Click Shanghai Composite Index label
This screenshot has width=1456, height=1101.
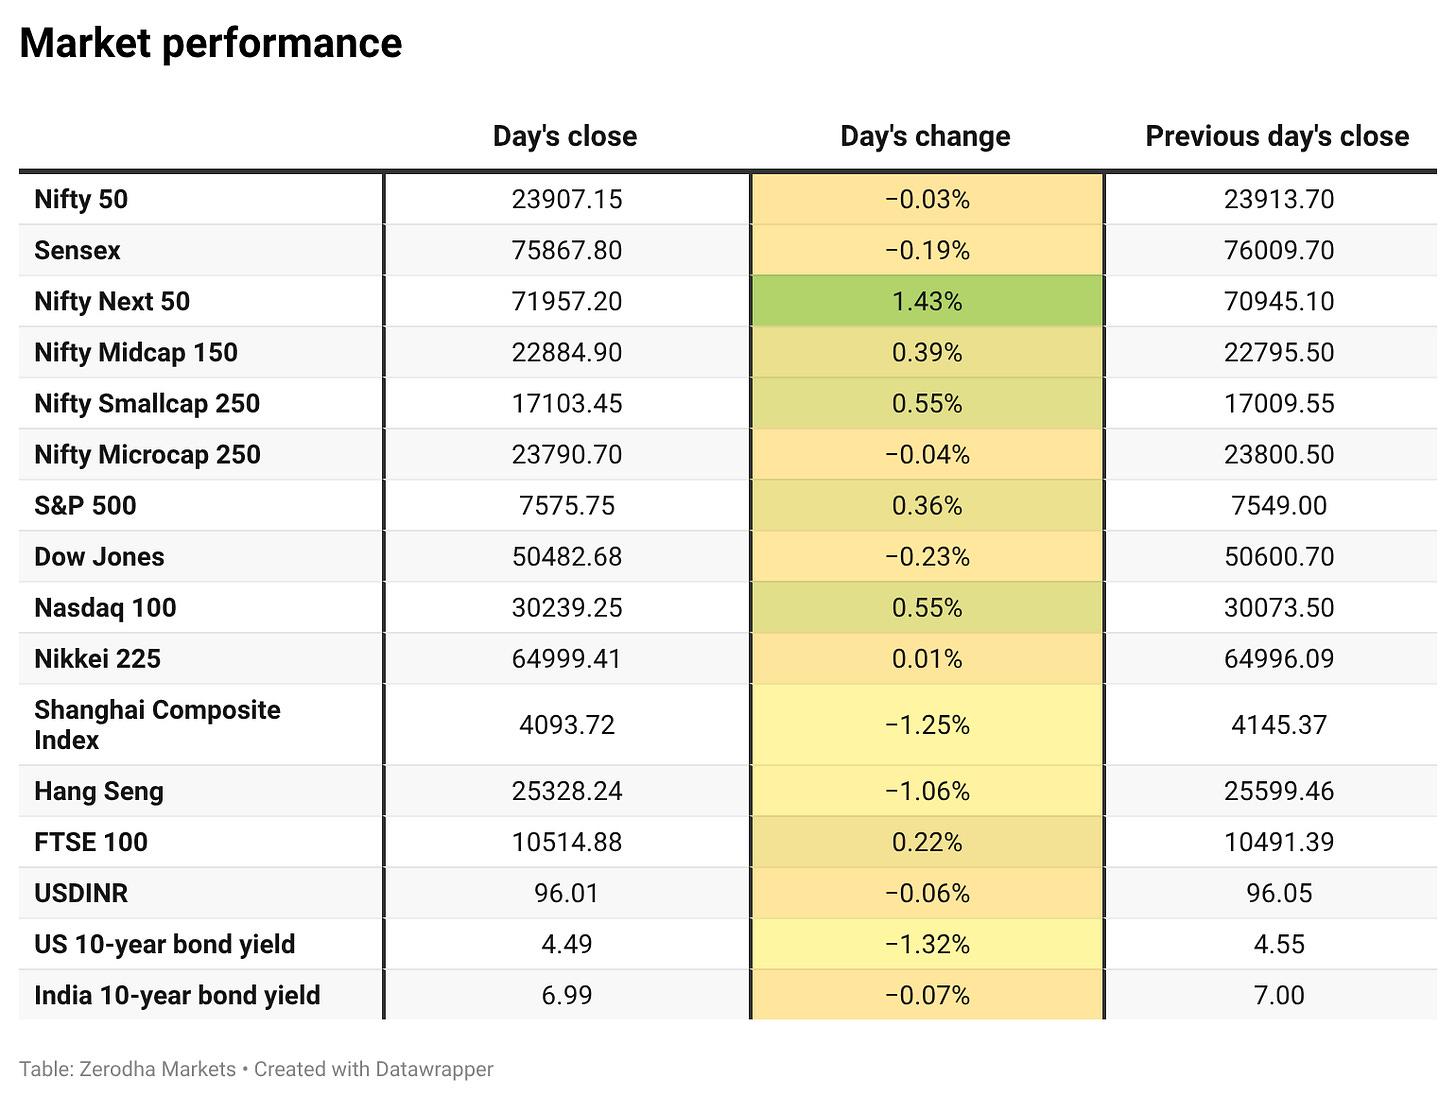point(157,725)
